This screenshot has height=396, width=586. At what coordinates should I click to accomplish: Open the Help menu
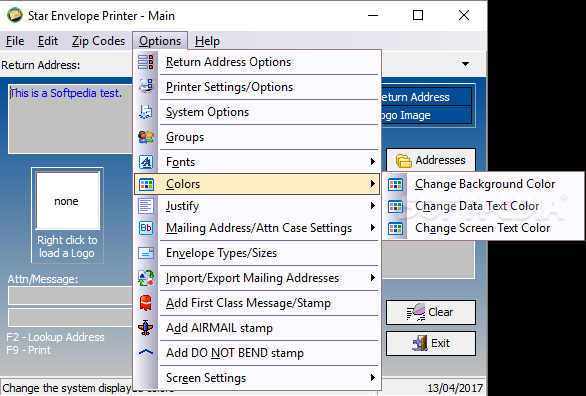[207, 41]
